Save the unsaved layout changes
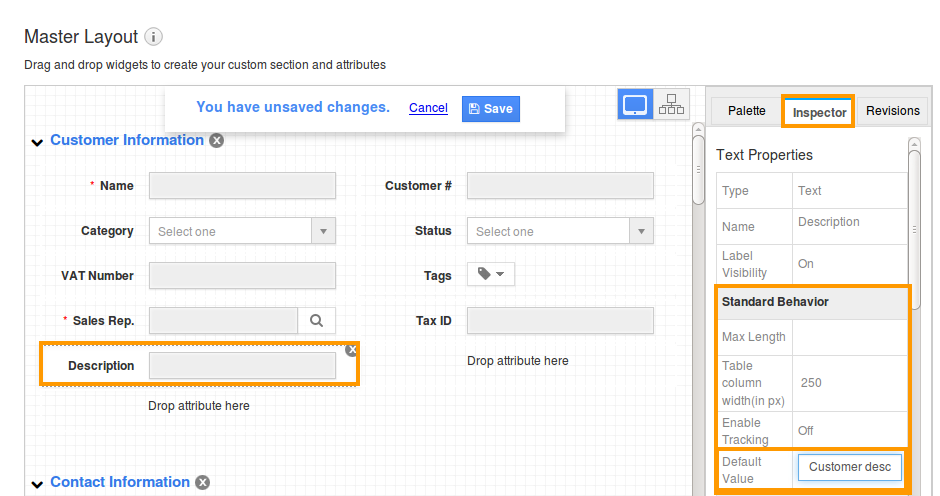The width and height of the screenshot is (940, 496). pos(490,109)
